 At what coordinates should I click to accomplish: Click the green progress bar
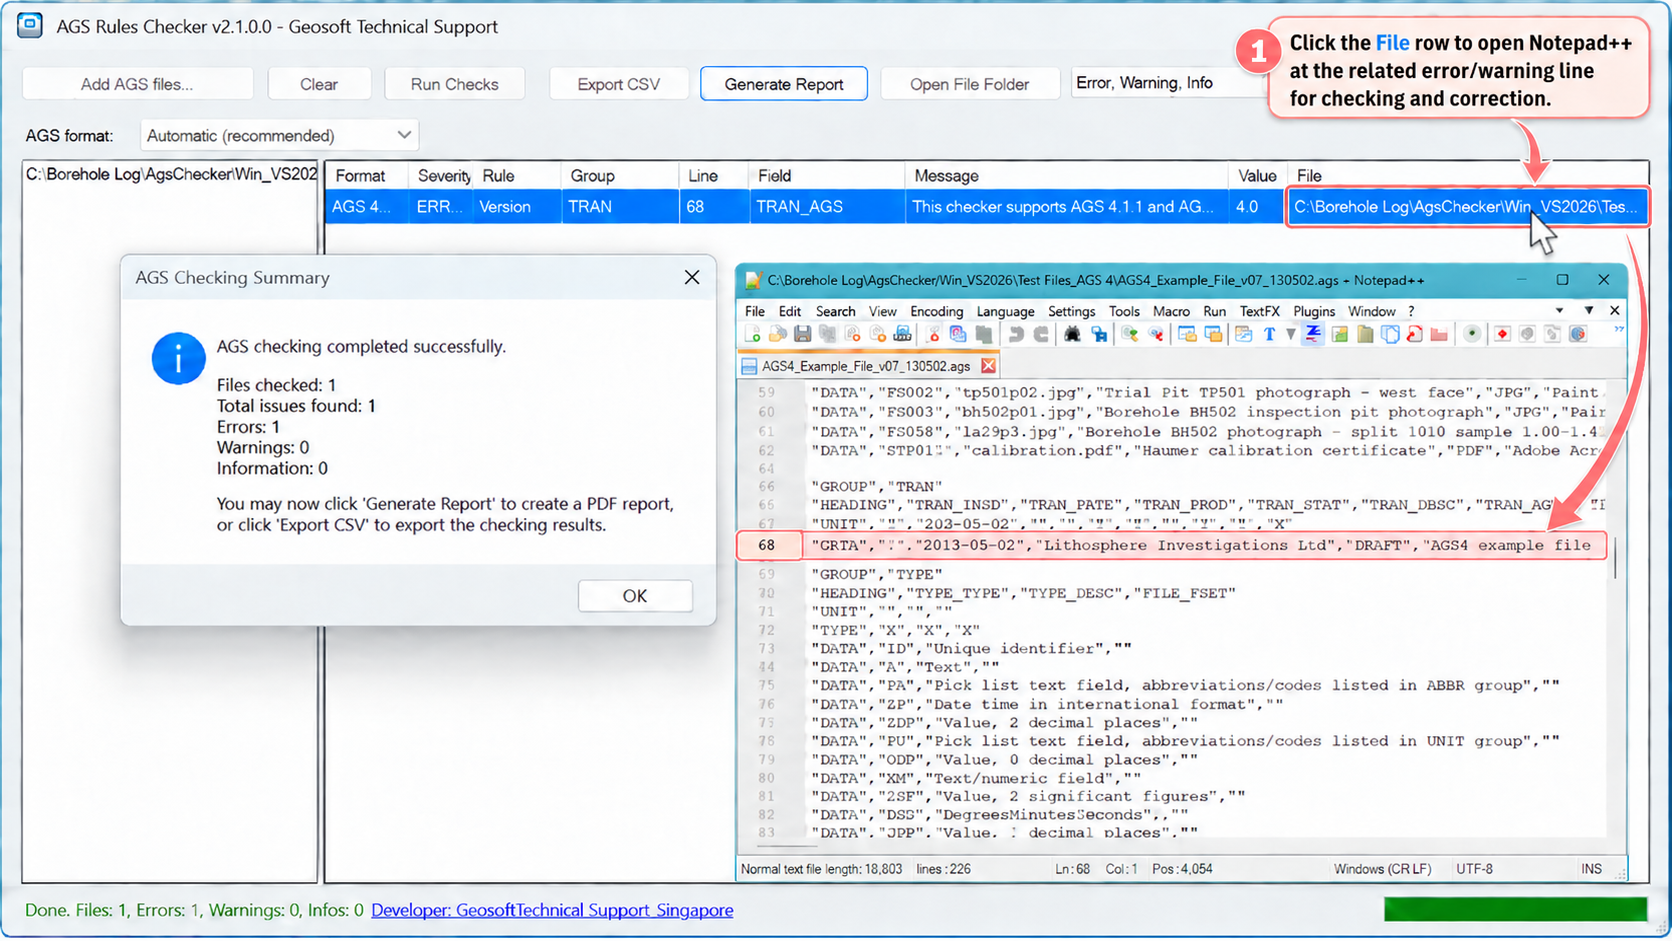tap(1515, 909)
